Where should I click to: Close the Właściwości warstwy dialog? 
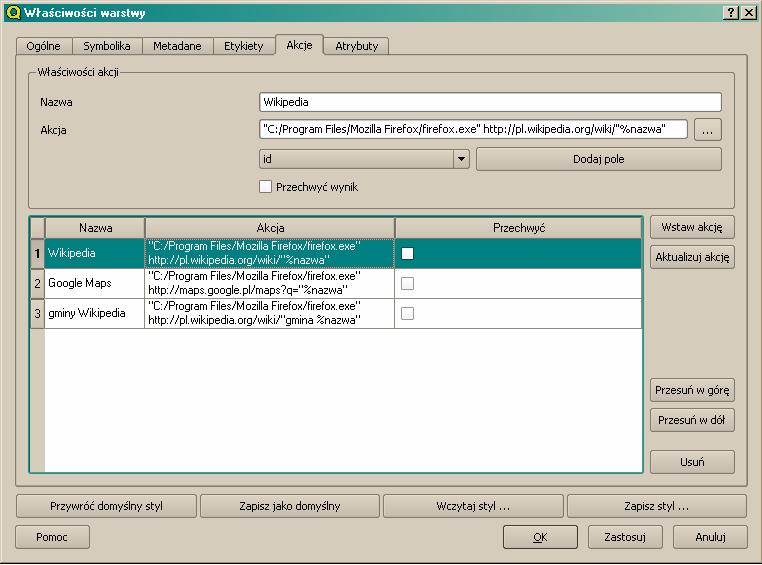point(749,13)
